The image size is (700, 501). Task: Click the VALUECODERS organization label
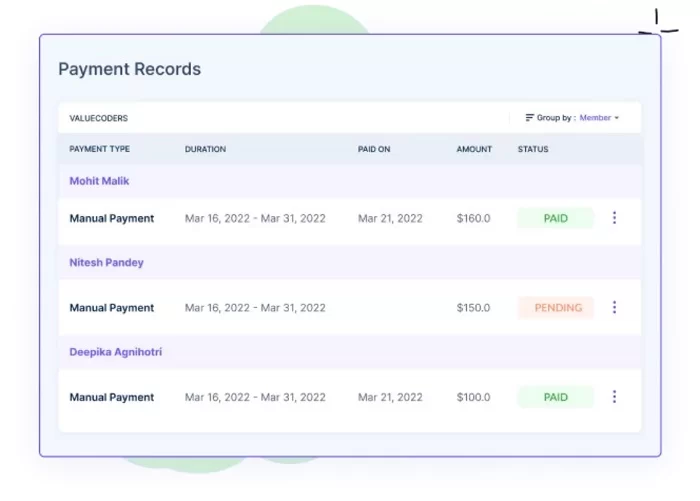click(x=98, y=118)
